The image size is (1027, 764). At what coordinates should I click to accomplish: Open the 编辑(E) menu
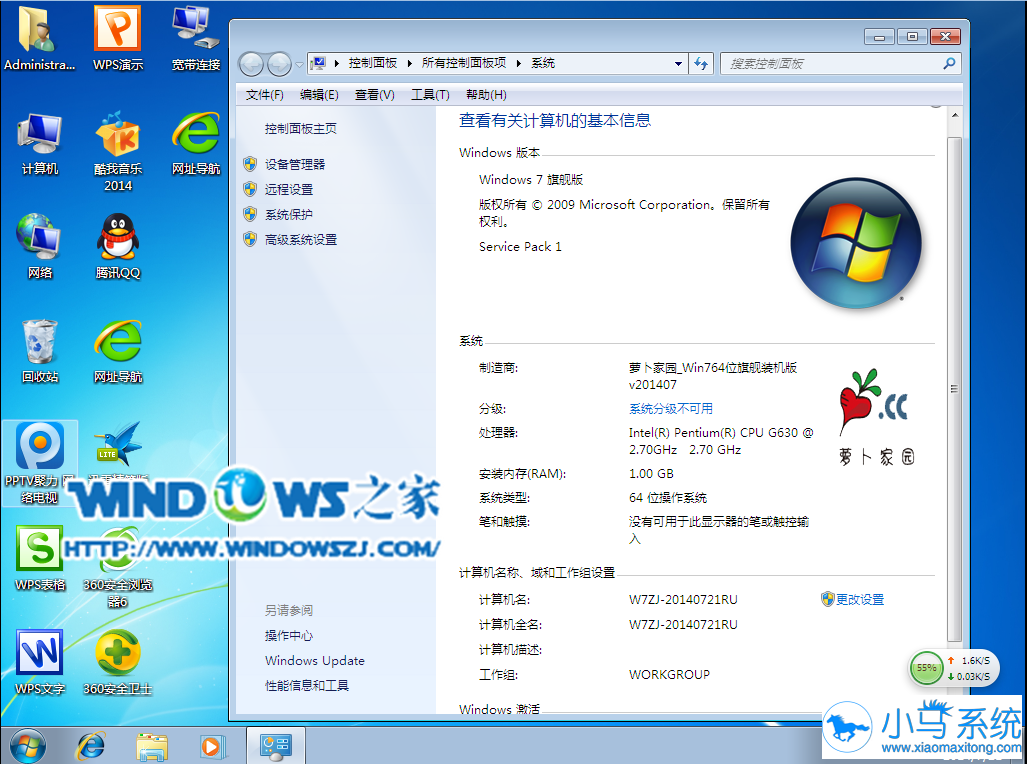319,95
